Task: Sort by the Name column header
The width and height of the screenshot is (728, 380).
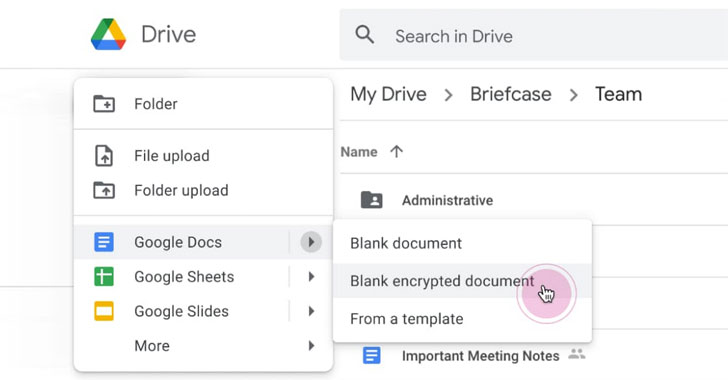Action: tap(359, 152)
